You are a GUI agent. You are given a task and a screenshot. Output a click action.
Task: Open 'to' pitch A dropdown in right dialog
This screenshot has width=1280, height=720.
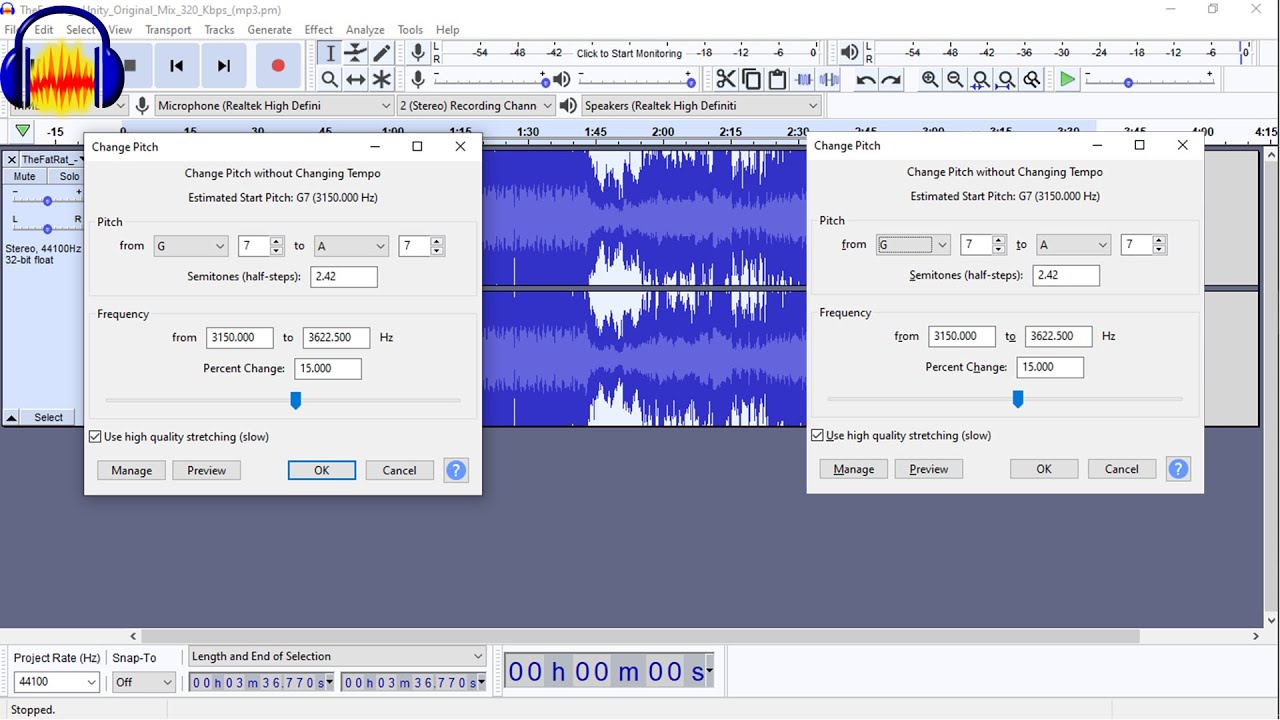[1073, 244]
